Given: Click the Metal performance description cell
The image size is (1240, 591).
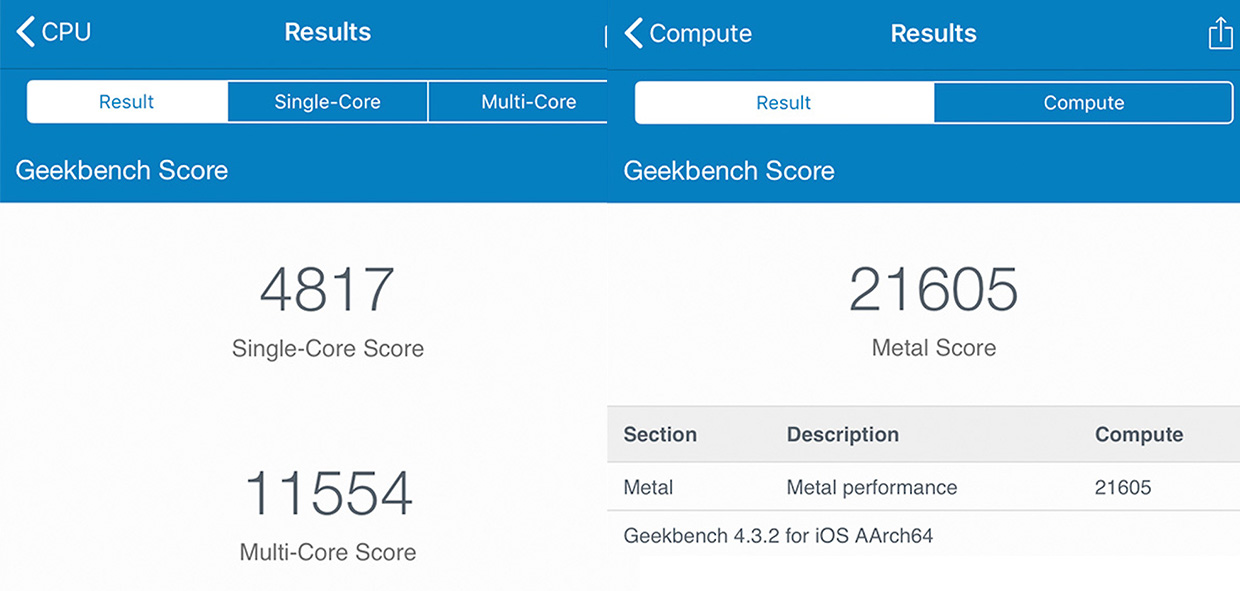Looking at the screenshot, I should click(x=872, y=488).
